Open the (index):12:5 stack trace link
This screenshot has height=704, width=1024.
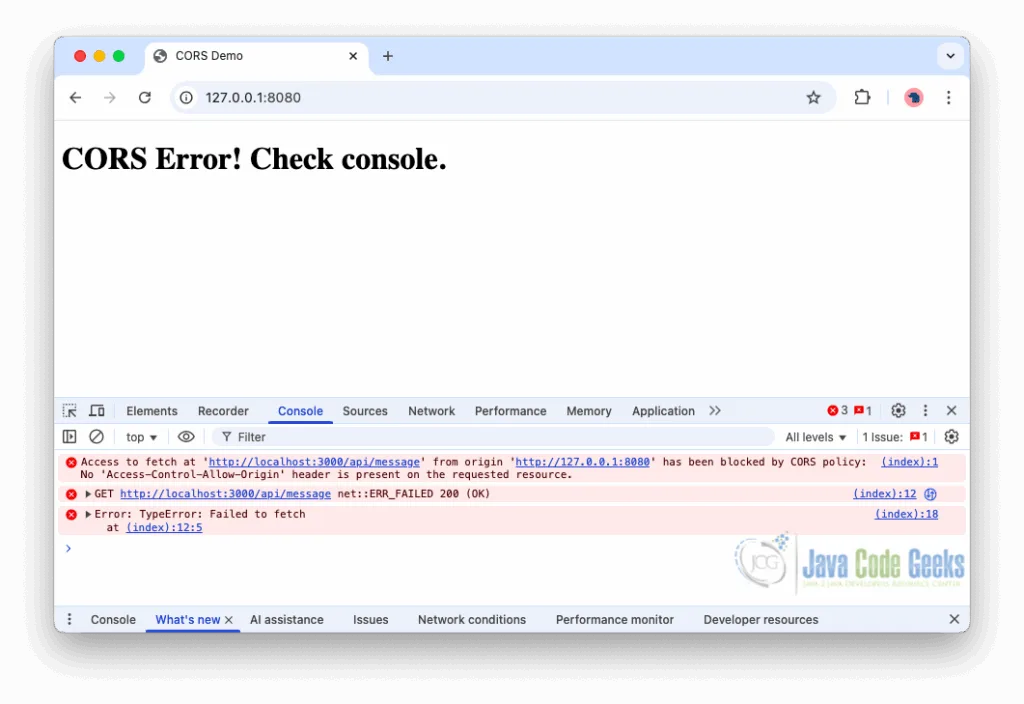tap(164, 528)
